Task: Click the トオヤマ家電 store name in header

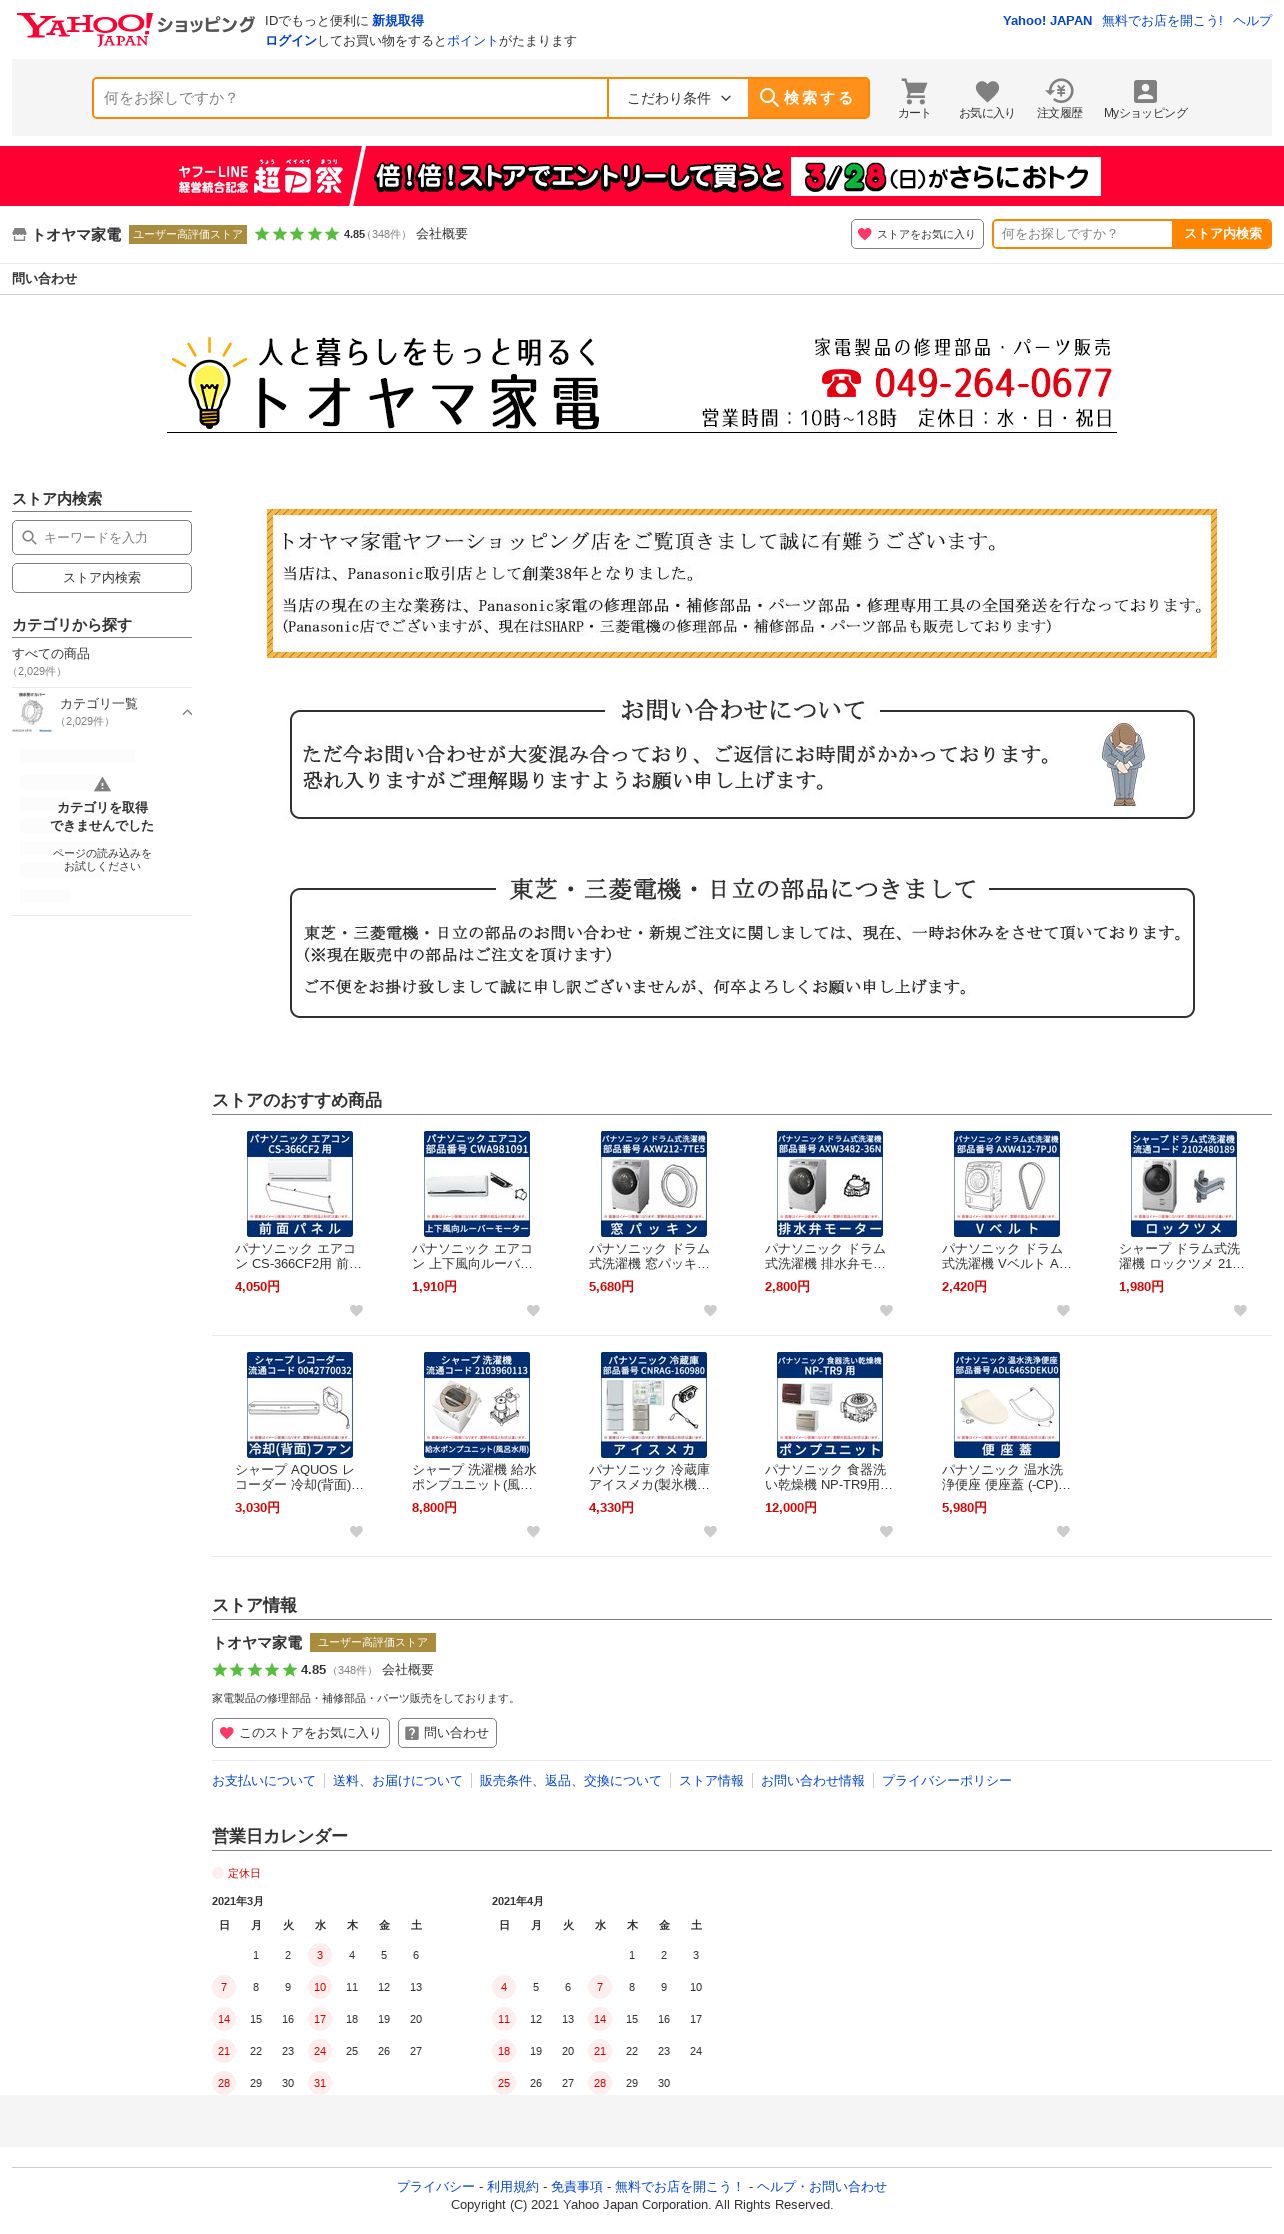Action: click(x=77, y=234)
